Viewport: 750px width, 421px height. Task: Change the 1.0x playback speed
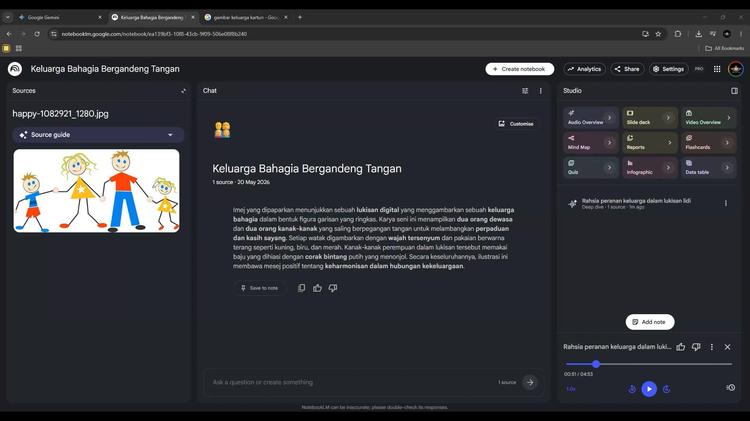click(x=571, y=389)
